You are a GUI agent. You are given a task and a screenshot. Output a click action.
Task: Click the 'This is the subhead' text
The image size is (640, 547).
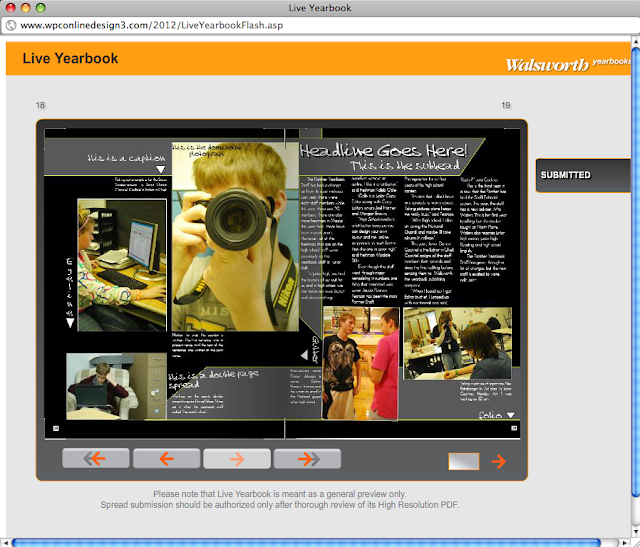click(404, 165)
